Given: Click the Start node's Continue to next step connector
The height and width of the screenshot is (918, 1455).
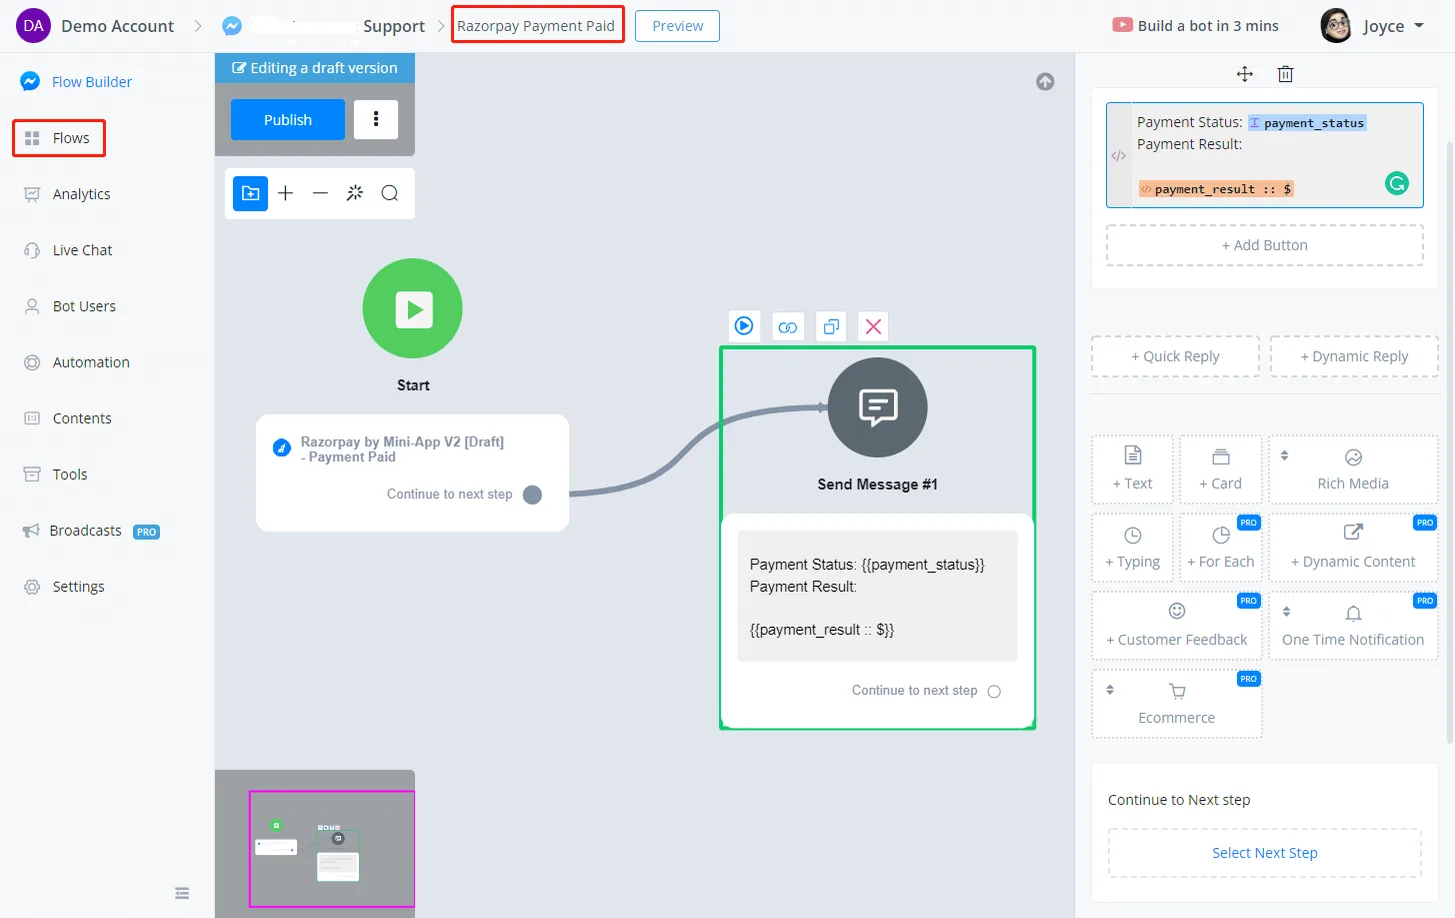Looking at the screenshot, I should pyautogui.click(x=532, y=495).
